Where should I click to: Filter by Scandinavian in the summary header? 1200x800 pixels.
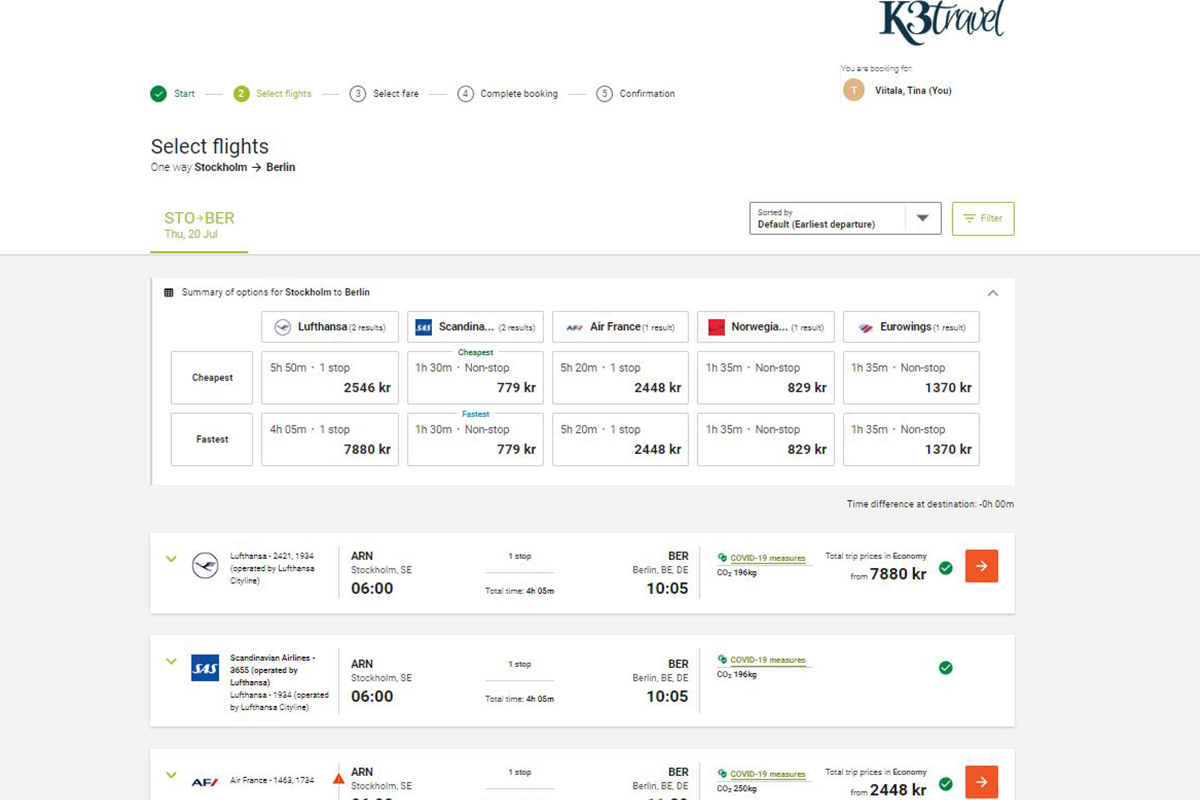tap(476, 327)
